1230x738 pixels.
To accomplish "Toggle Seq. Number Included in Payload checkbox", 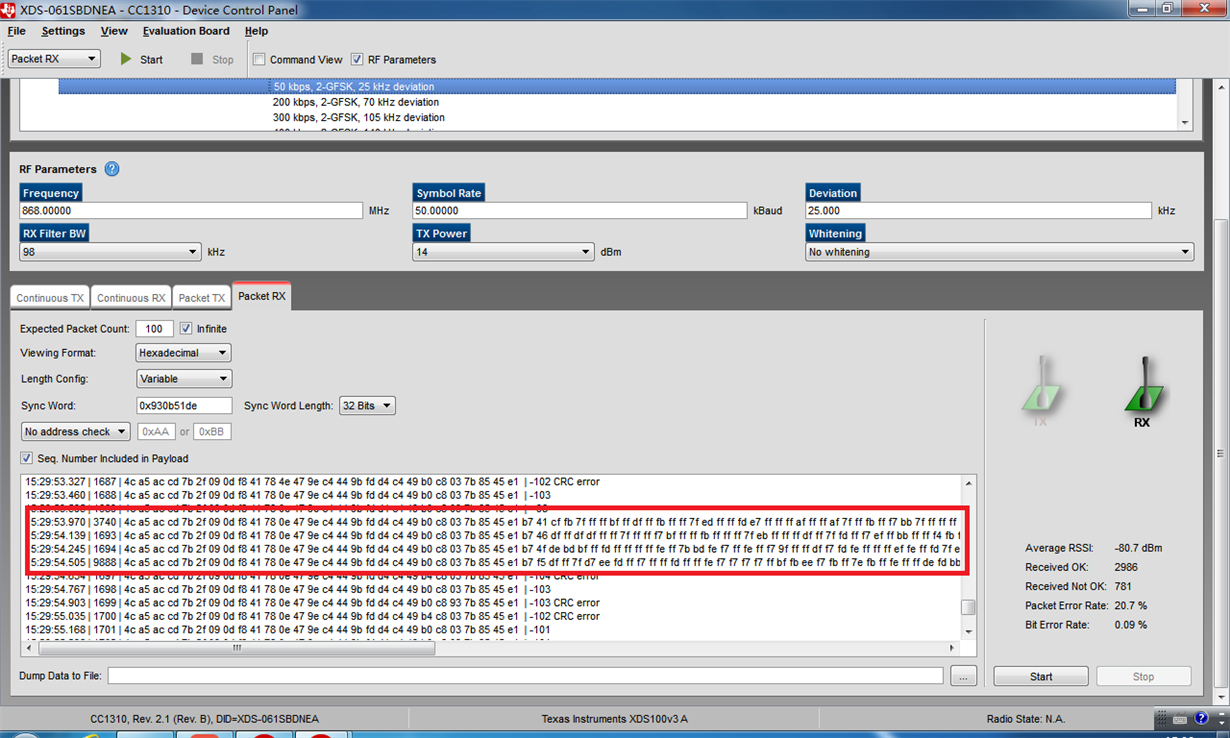I will tap(27, 458).
